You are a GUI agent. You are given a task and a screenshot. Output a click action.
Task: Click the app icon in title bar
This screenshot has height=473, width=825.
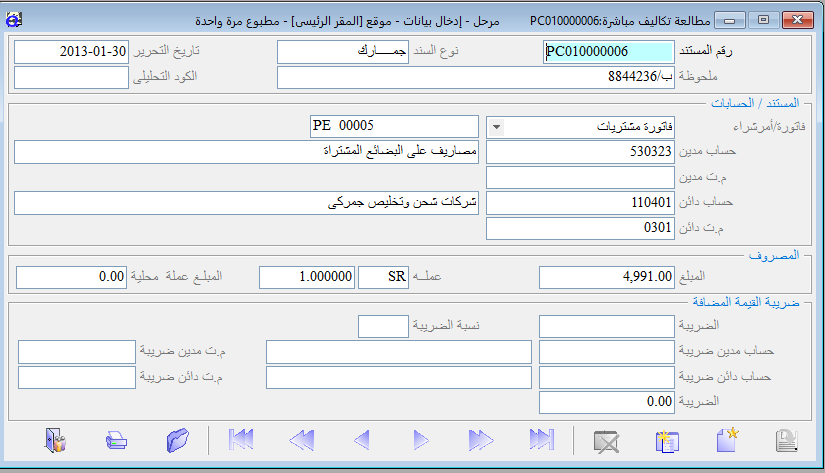[14, 19]
